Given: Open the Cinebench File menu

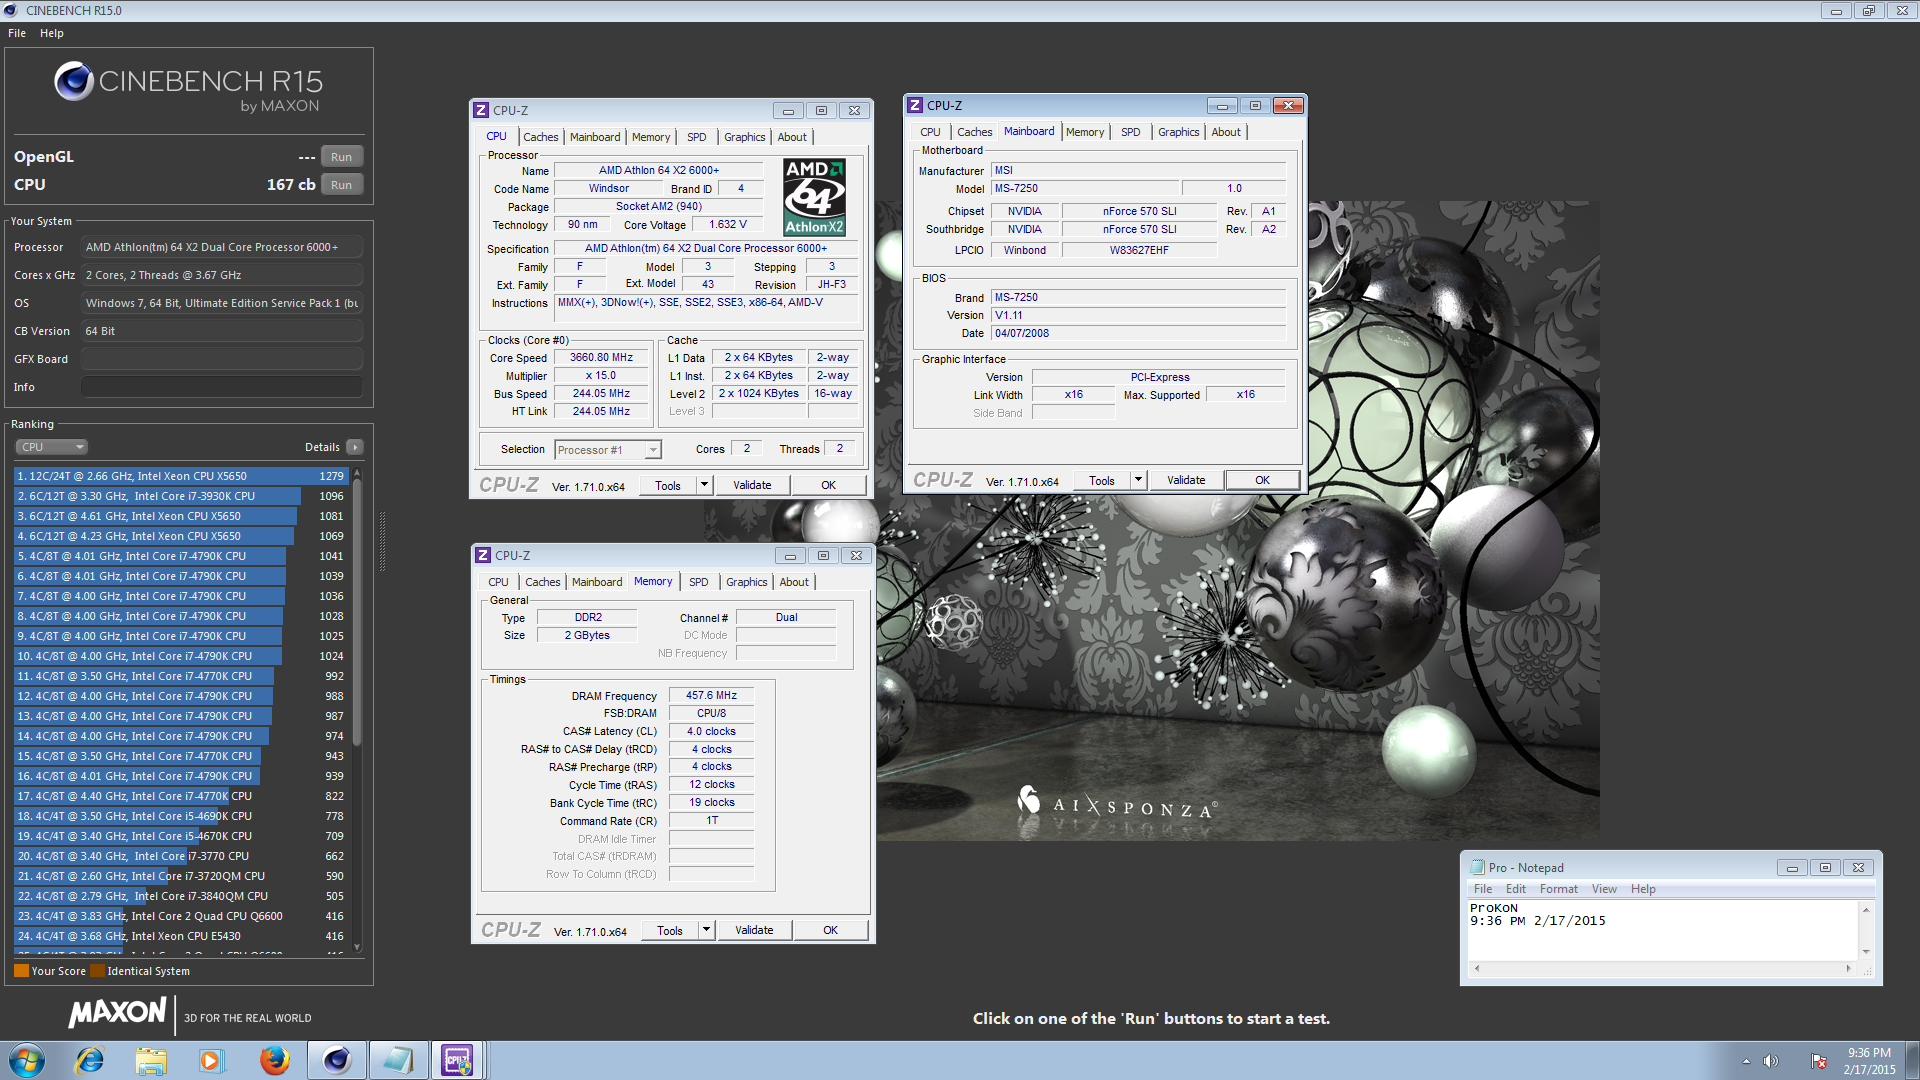Looking at the screenshot, I should (x=17, y=33).
